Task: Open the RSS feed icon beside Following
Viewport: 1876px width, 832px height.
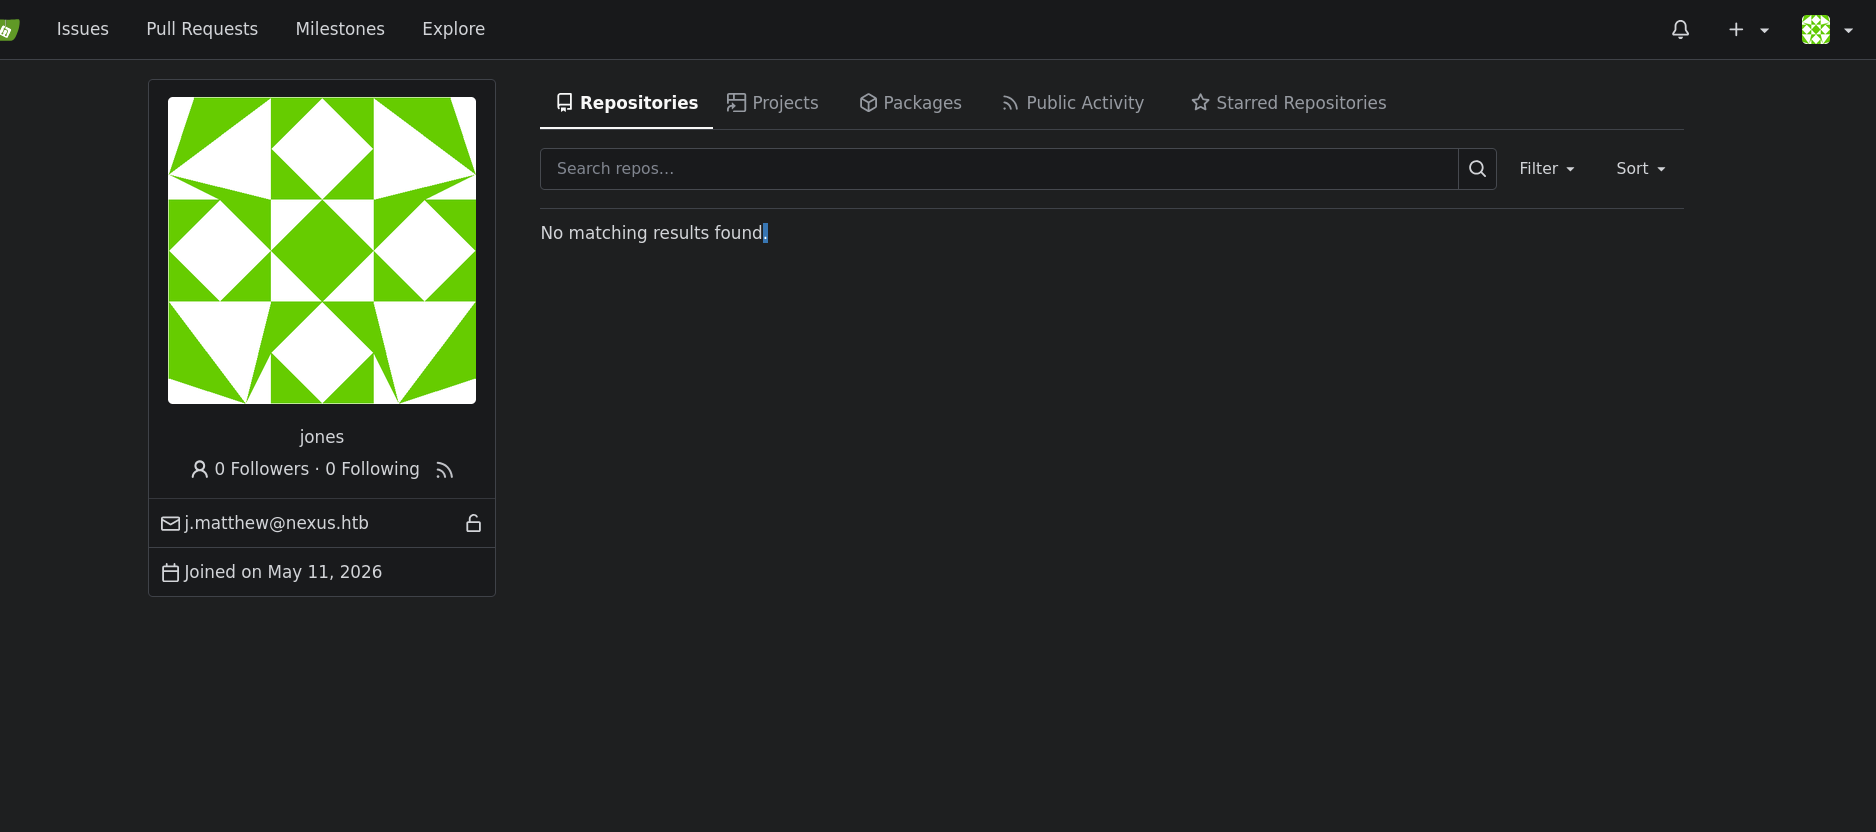Action: click(x=445, y=470)
